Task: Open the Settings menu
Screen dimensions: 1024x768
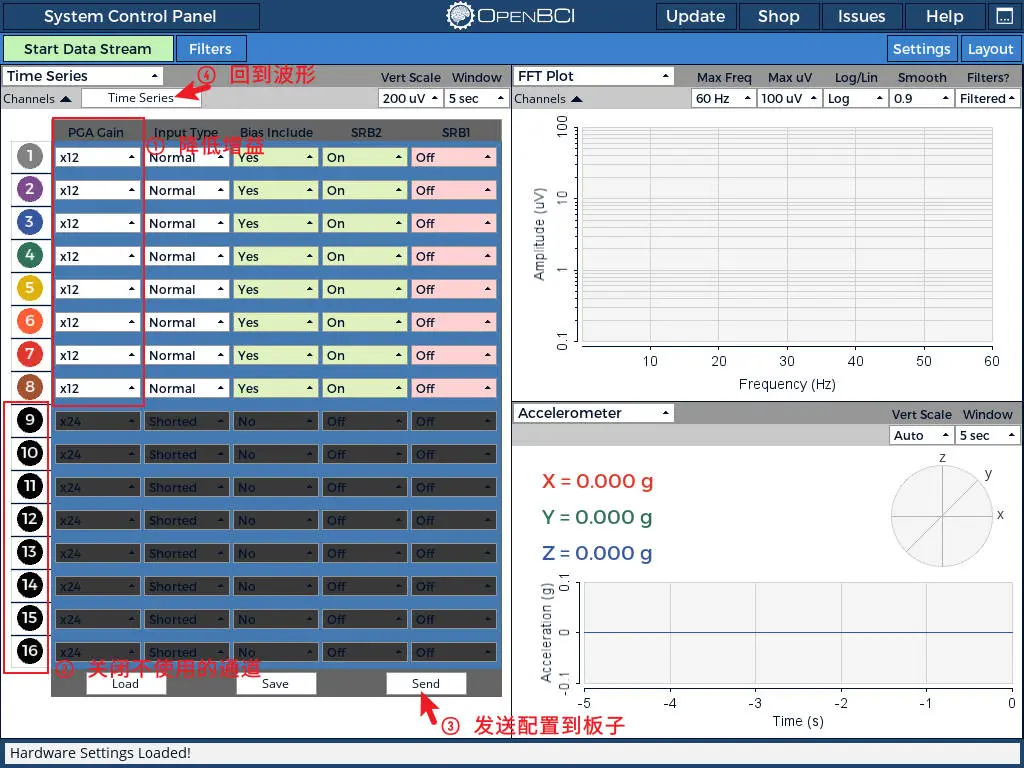Action: pyautogui.click(x=921, y=49)
